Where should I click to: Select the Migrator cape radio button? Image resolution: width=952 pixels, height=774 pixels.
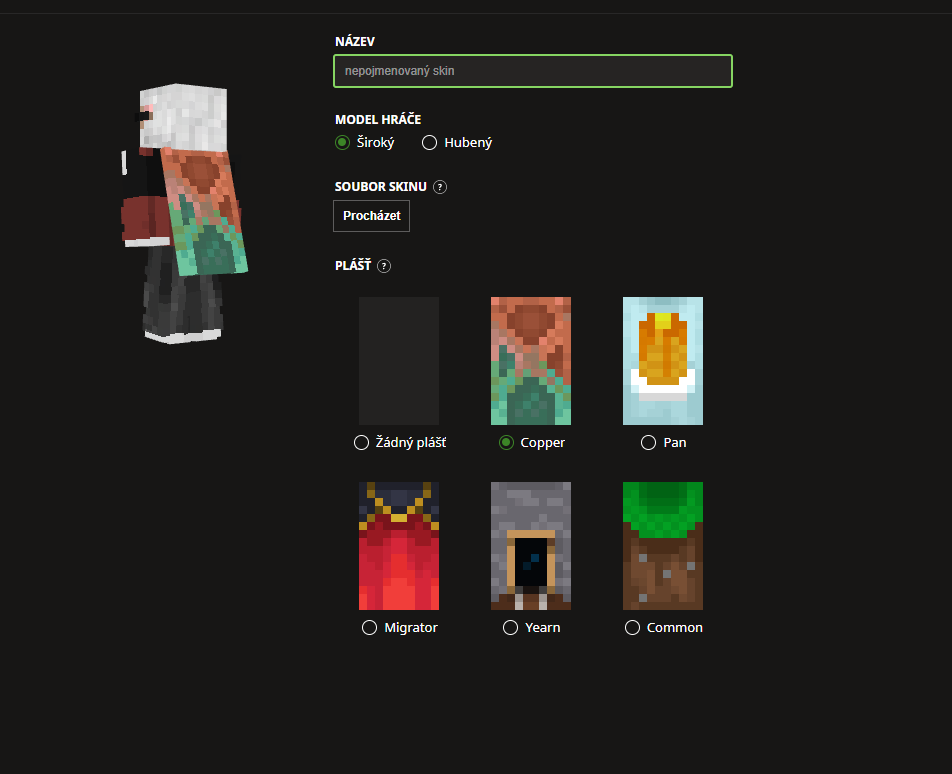[369, 628]
